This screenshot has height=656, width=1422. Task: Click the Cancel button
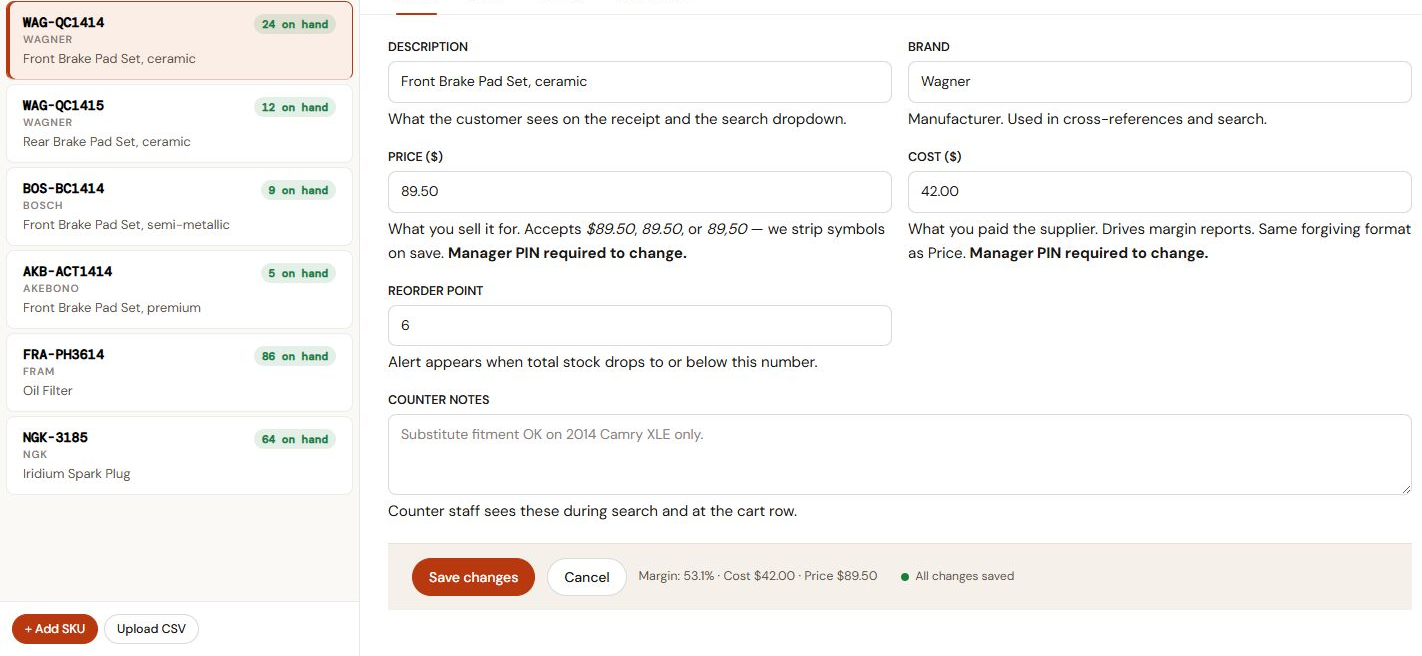[x=587, y=577]
